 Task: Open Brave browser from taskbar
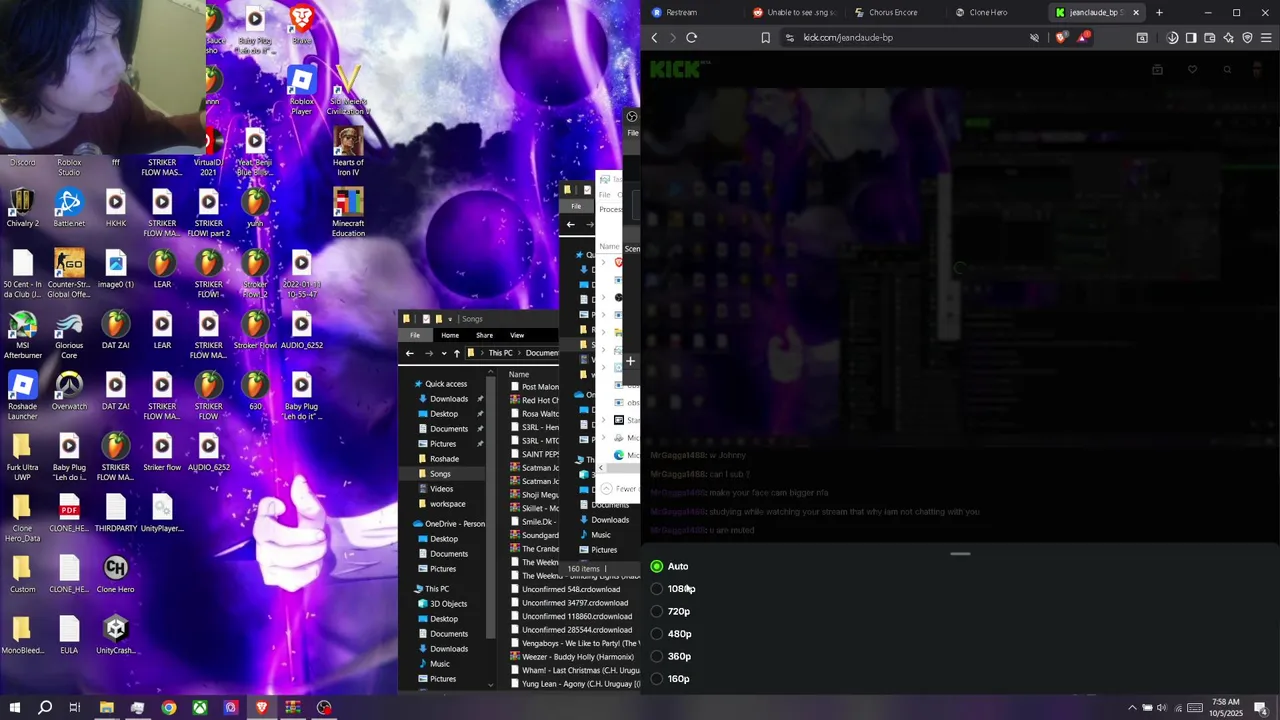click(x=262, y=708)
